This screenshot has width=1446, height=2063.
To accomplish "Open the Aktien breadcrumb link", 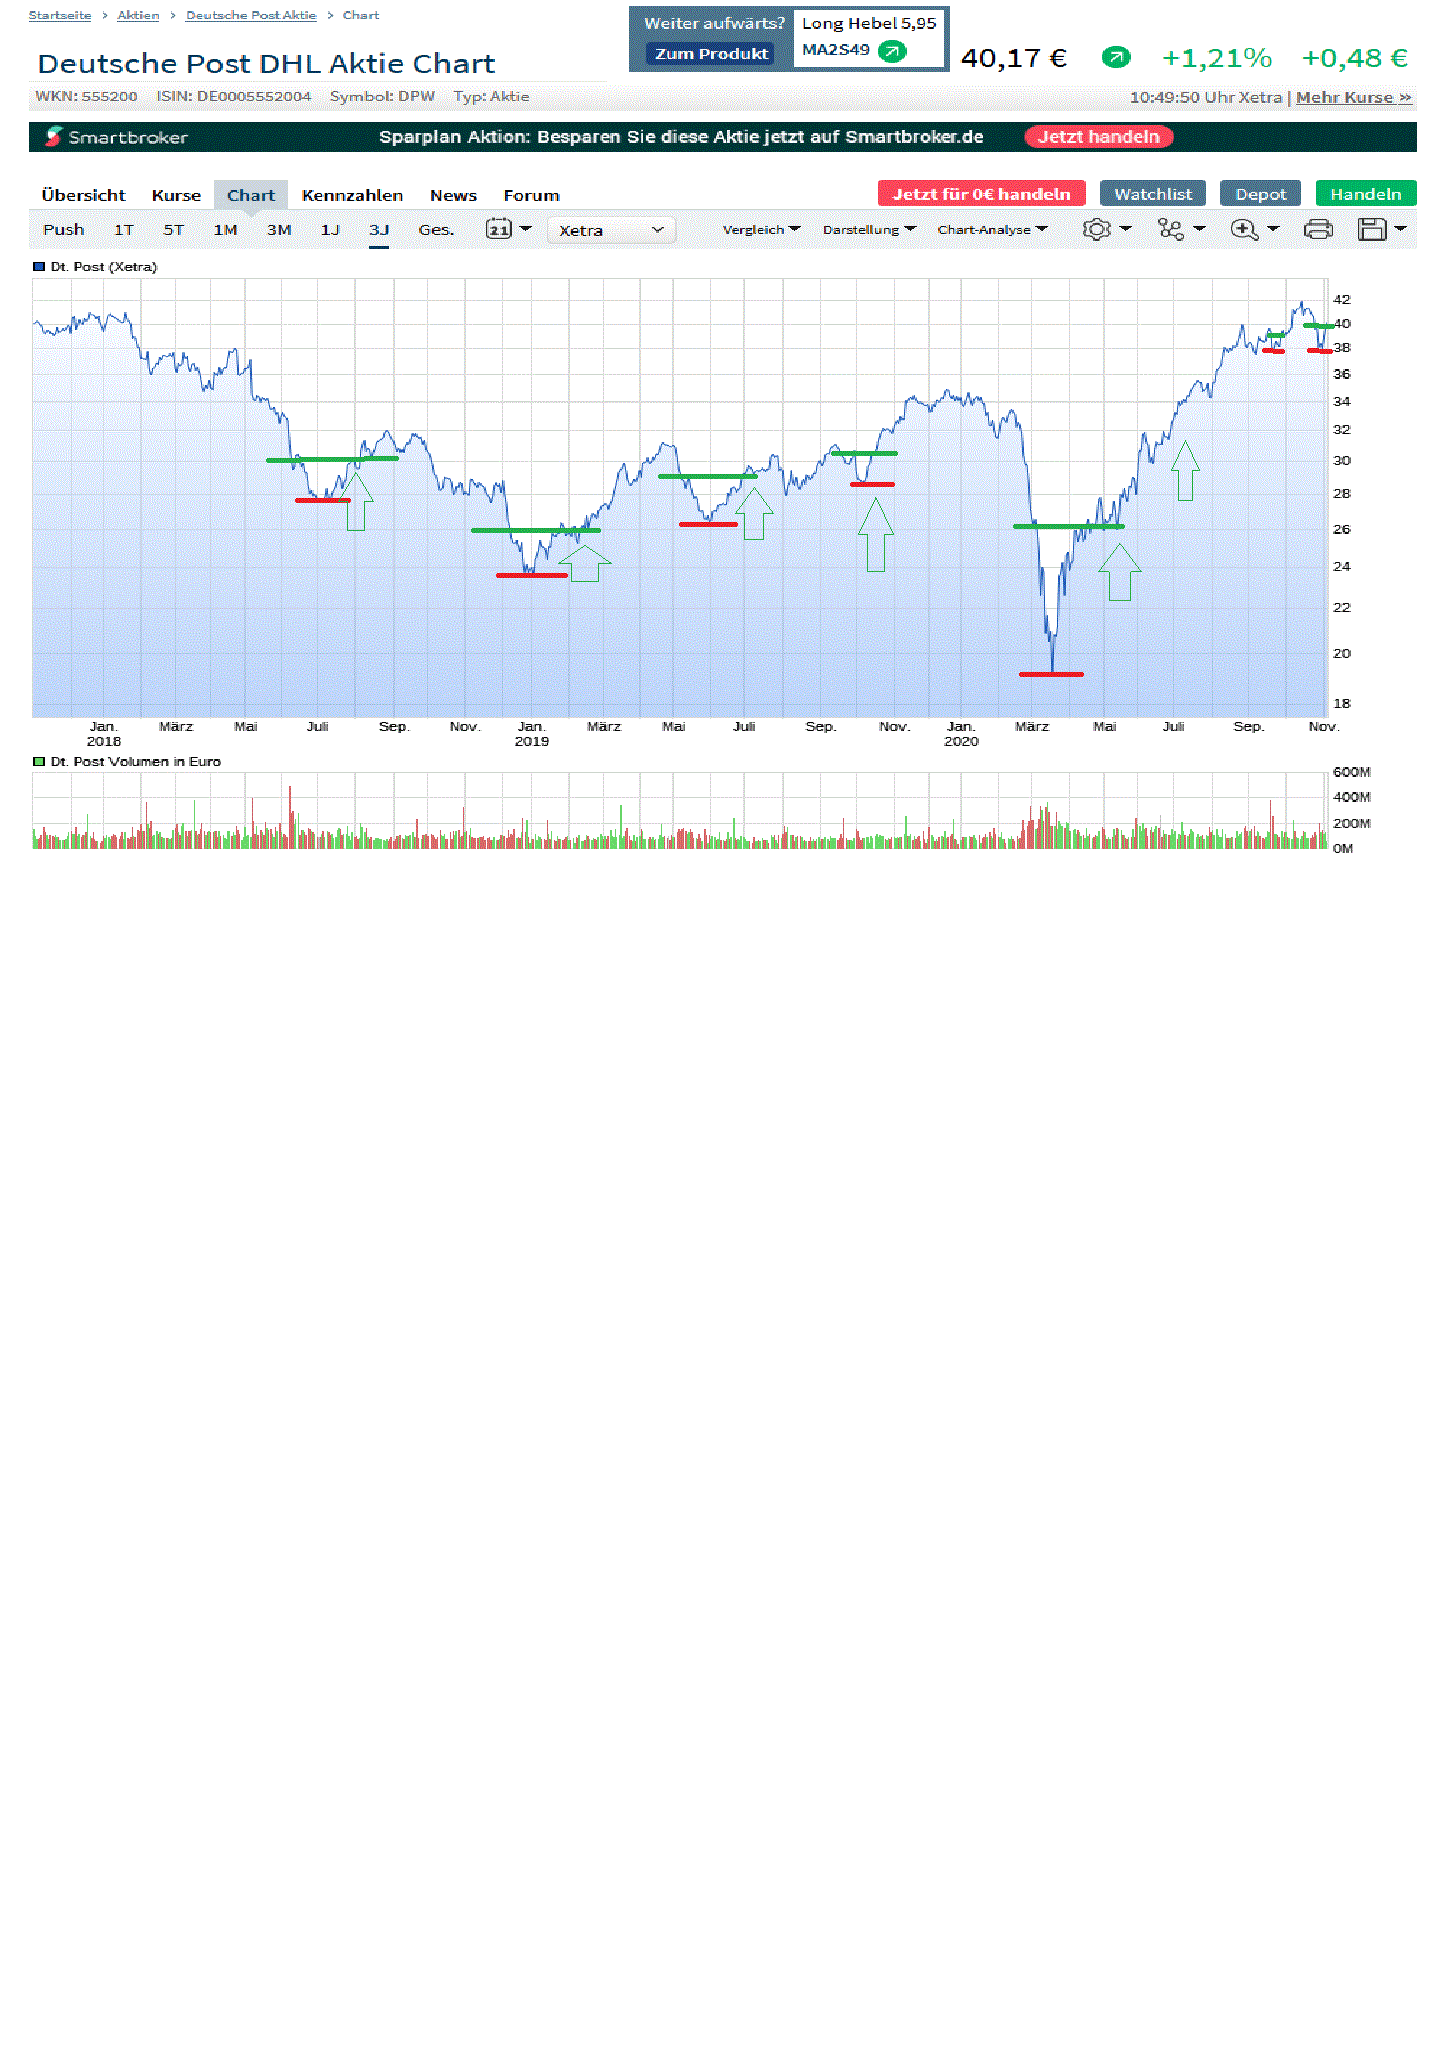I will (138, 15).
